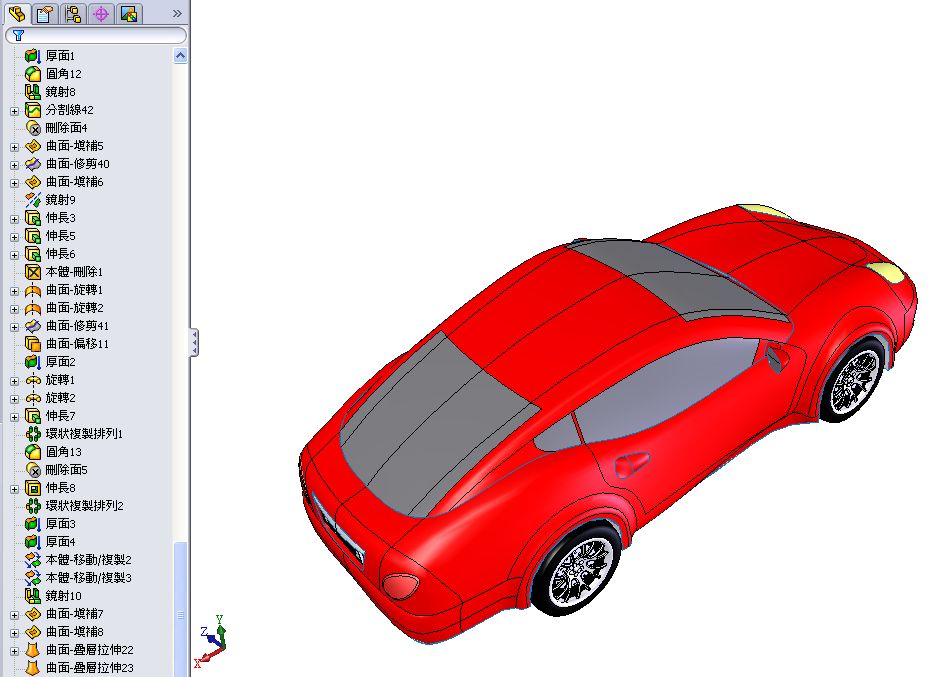The width and height of the screenshot is (935, 677).
Task: Open the DisplayManager appearance icon
Action: [x=128, y=14]
